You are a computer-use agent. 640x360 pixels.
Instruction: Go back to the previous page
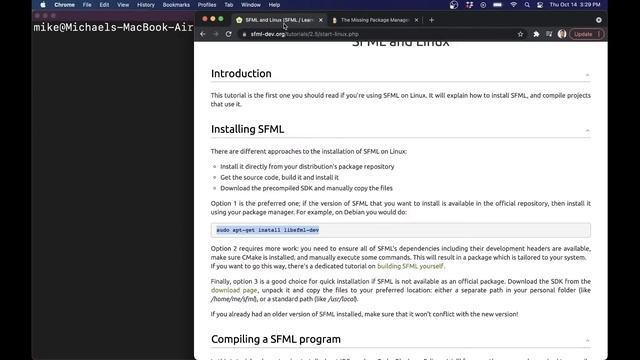pos(203,34)
